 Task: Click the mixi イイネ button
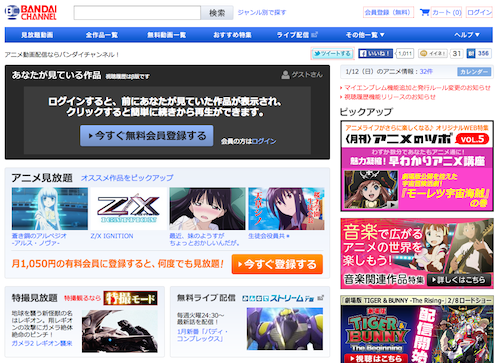(x=433, y=53)
